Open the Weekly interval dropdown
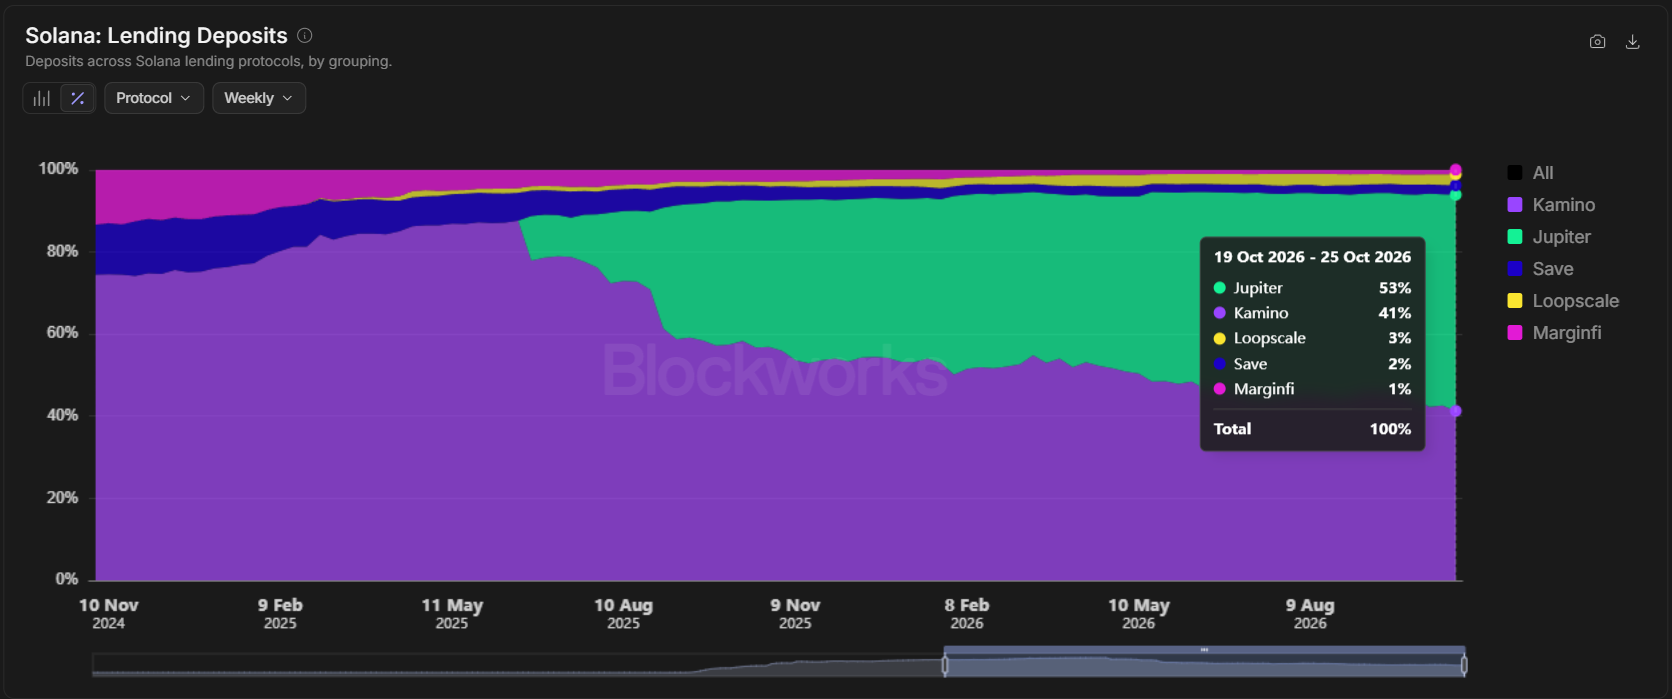This screenshot has width=1672, height=699. (259, 98)
